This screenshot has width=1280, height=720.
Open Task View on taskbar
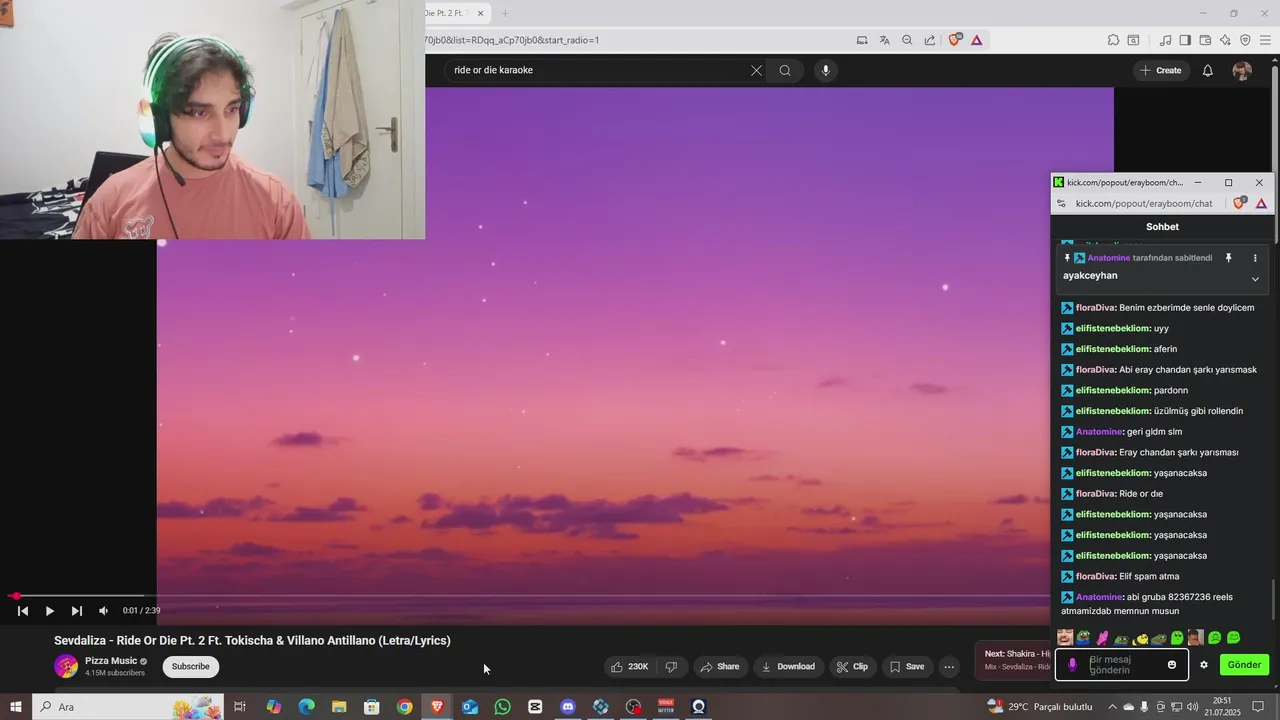click(x=240, y=707)
